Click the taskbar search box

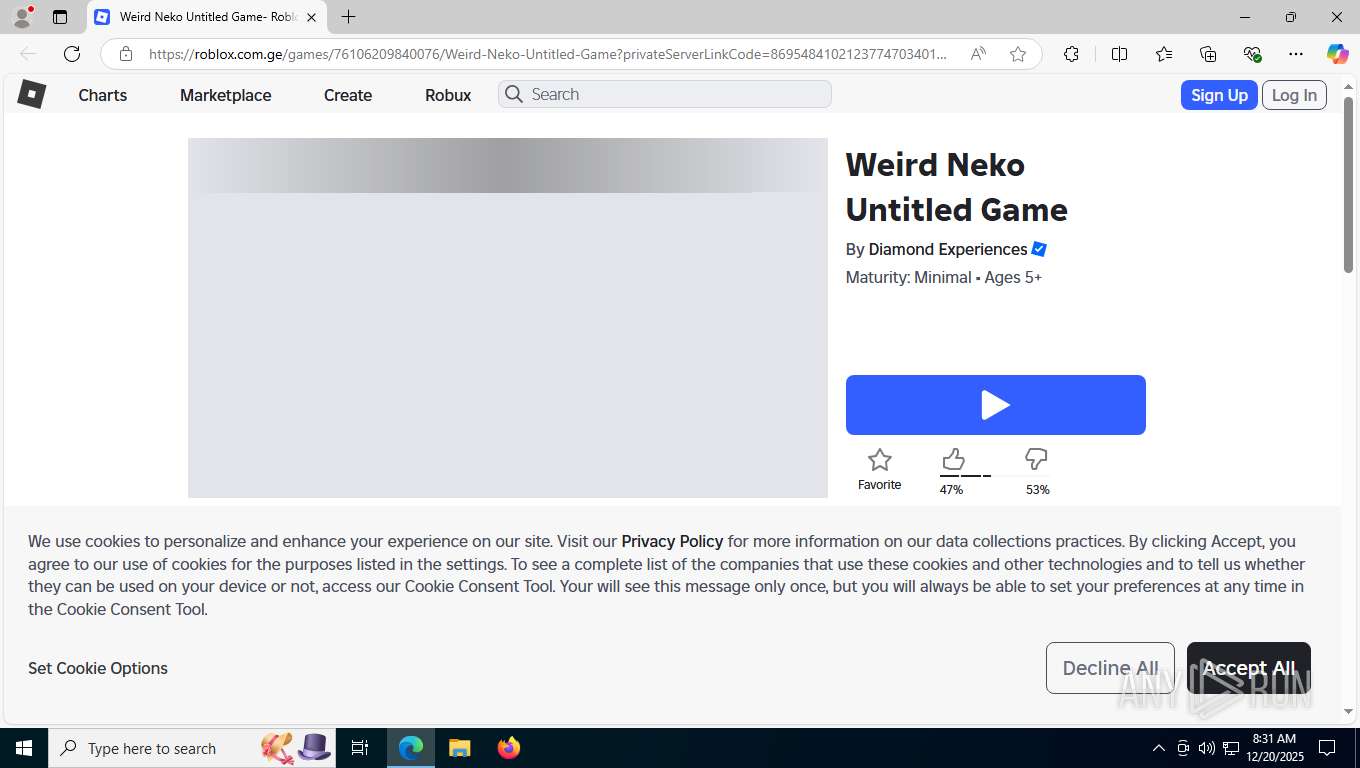tap(192, 748)
